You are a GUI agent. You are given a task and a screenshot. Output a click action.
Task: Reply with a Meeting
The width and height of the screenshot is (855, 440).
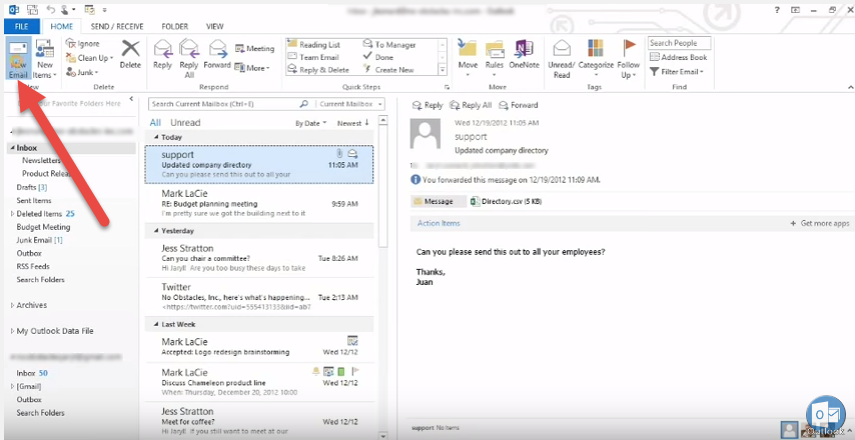(255, 49)
